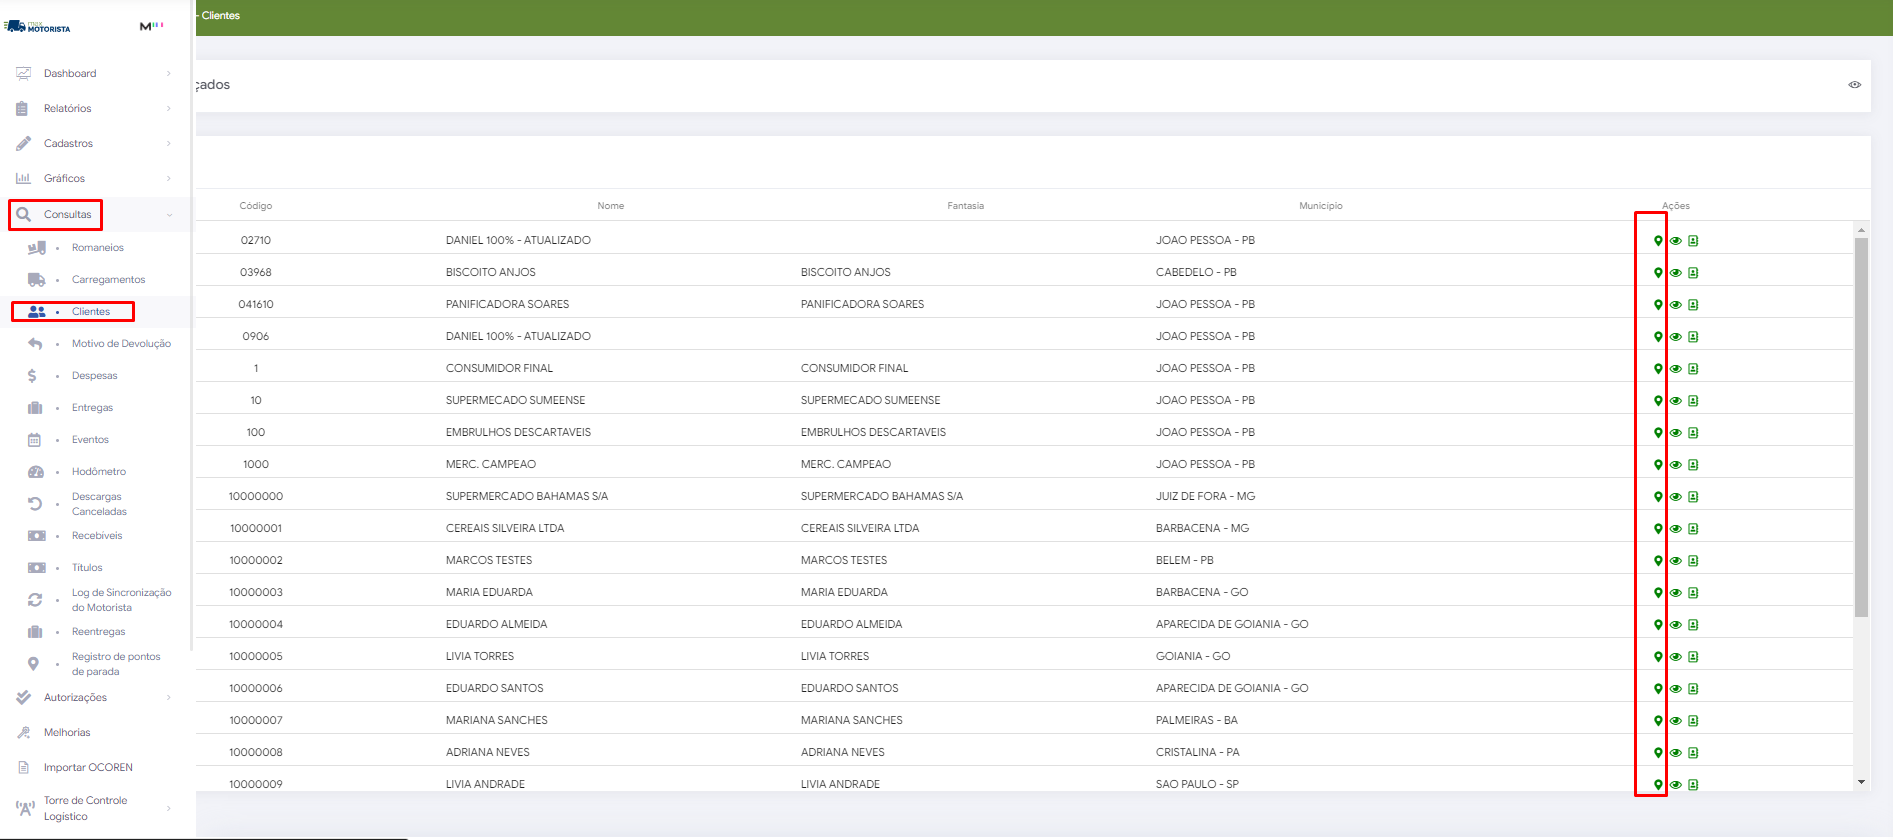Toggle eye icon for SUPERMECADO SUMEENSE row

[x=1676, y=400]
